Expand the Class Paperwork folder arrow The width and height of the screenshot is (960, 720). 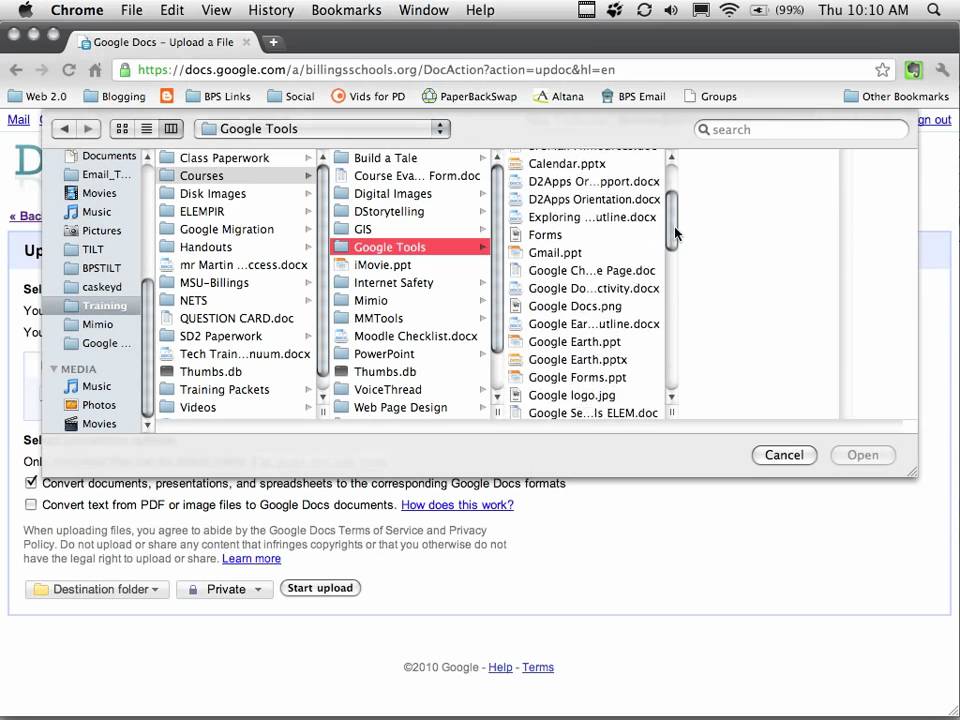[308, 158]
